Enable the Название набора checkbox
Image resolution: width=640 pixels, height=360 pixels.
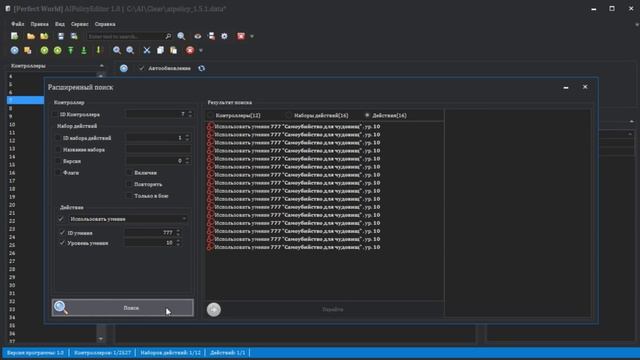click(58, 150)
